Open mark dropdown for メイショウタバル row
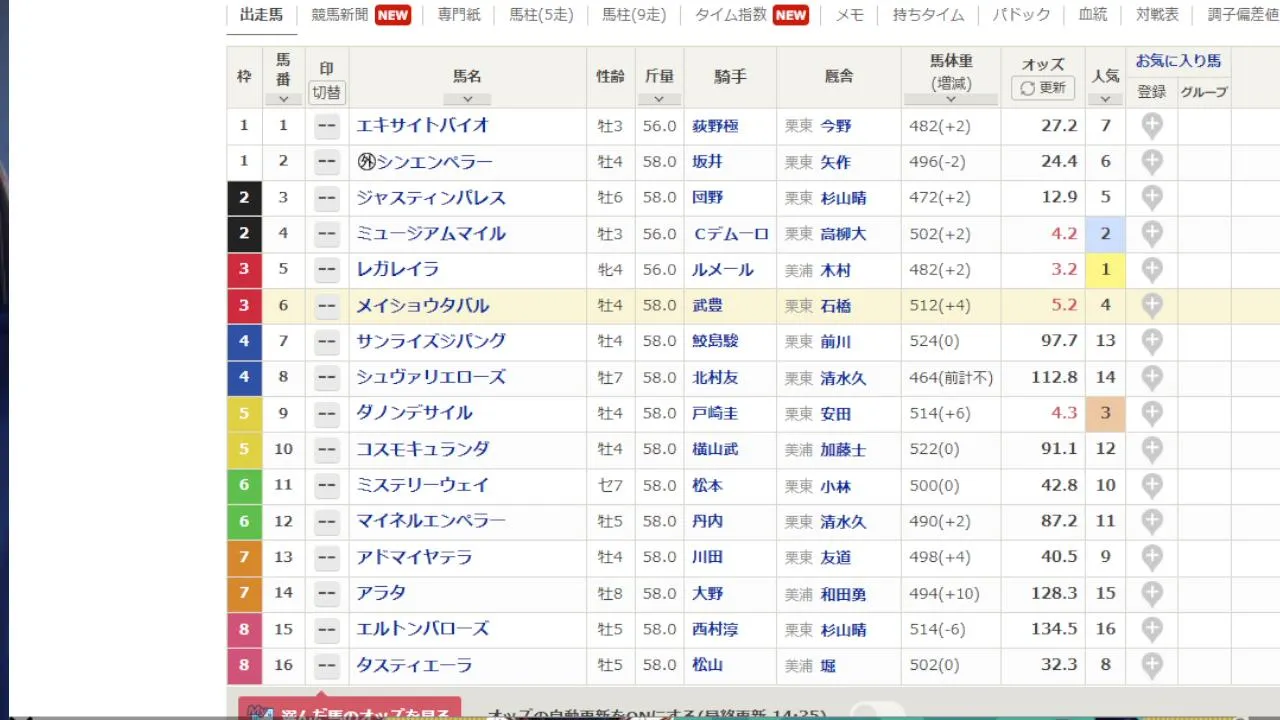1280x720 pixels. [x=327, y=306]
